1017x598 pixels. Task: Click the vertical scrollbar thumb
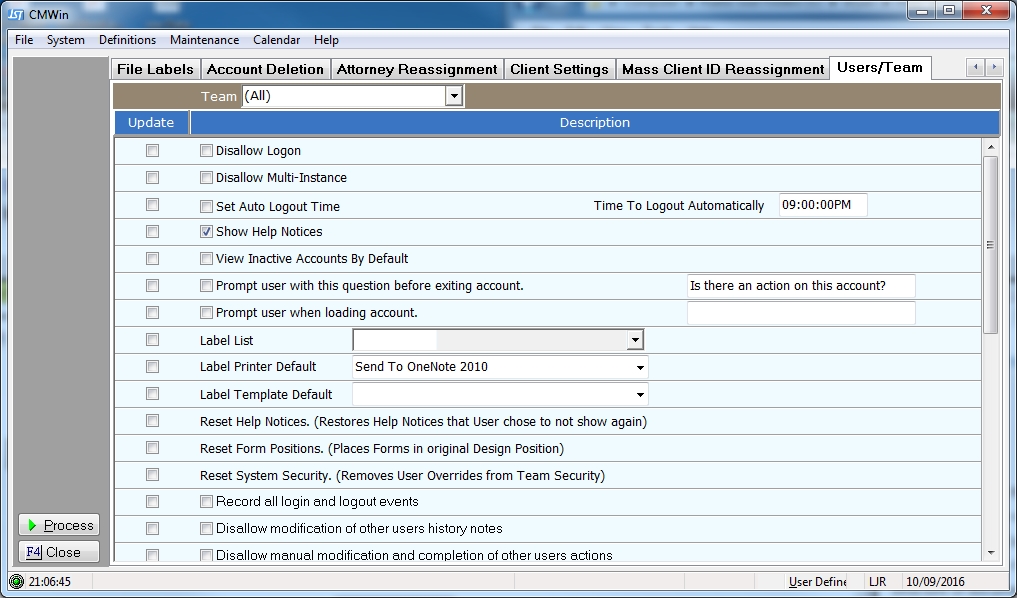[991, 244]
